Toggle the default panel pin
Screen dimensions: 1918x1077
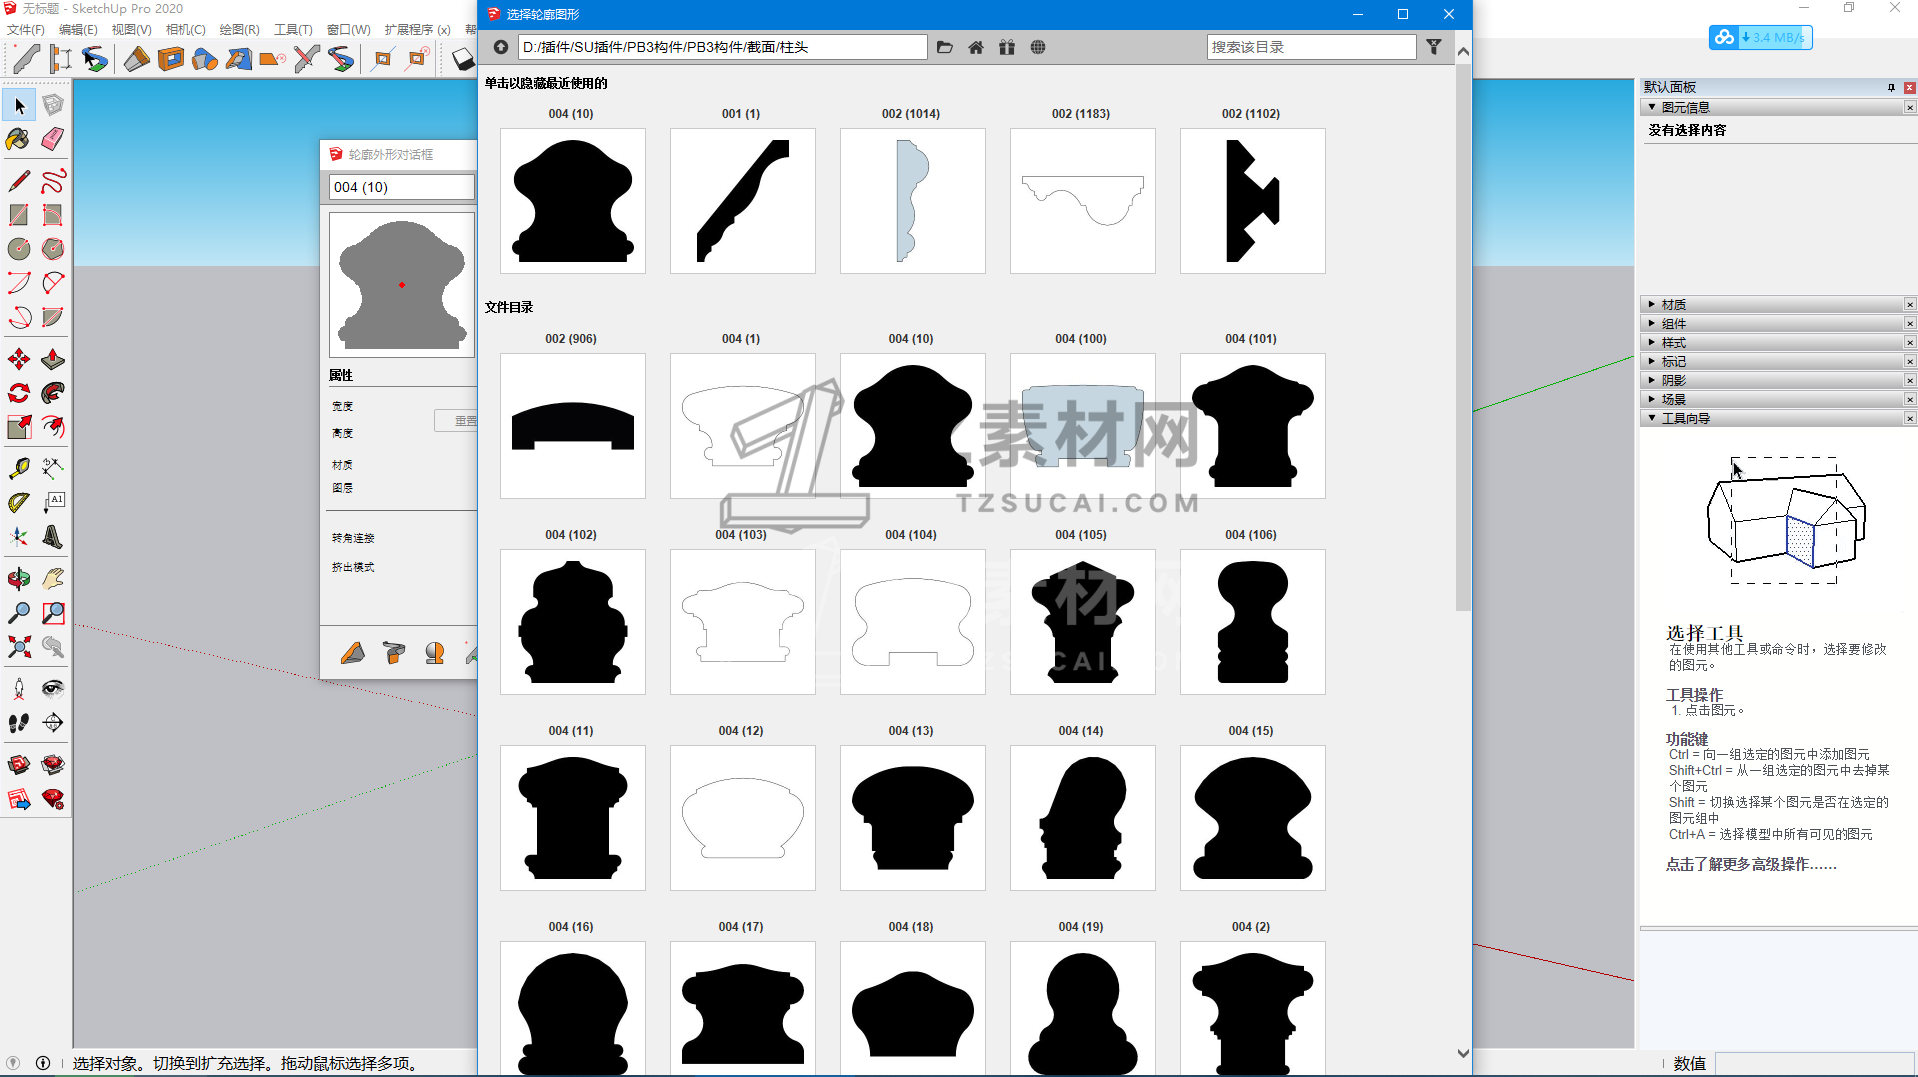tap(1890, 87)
